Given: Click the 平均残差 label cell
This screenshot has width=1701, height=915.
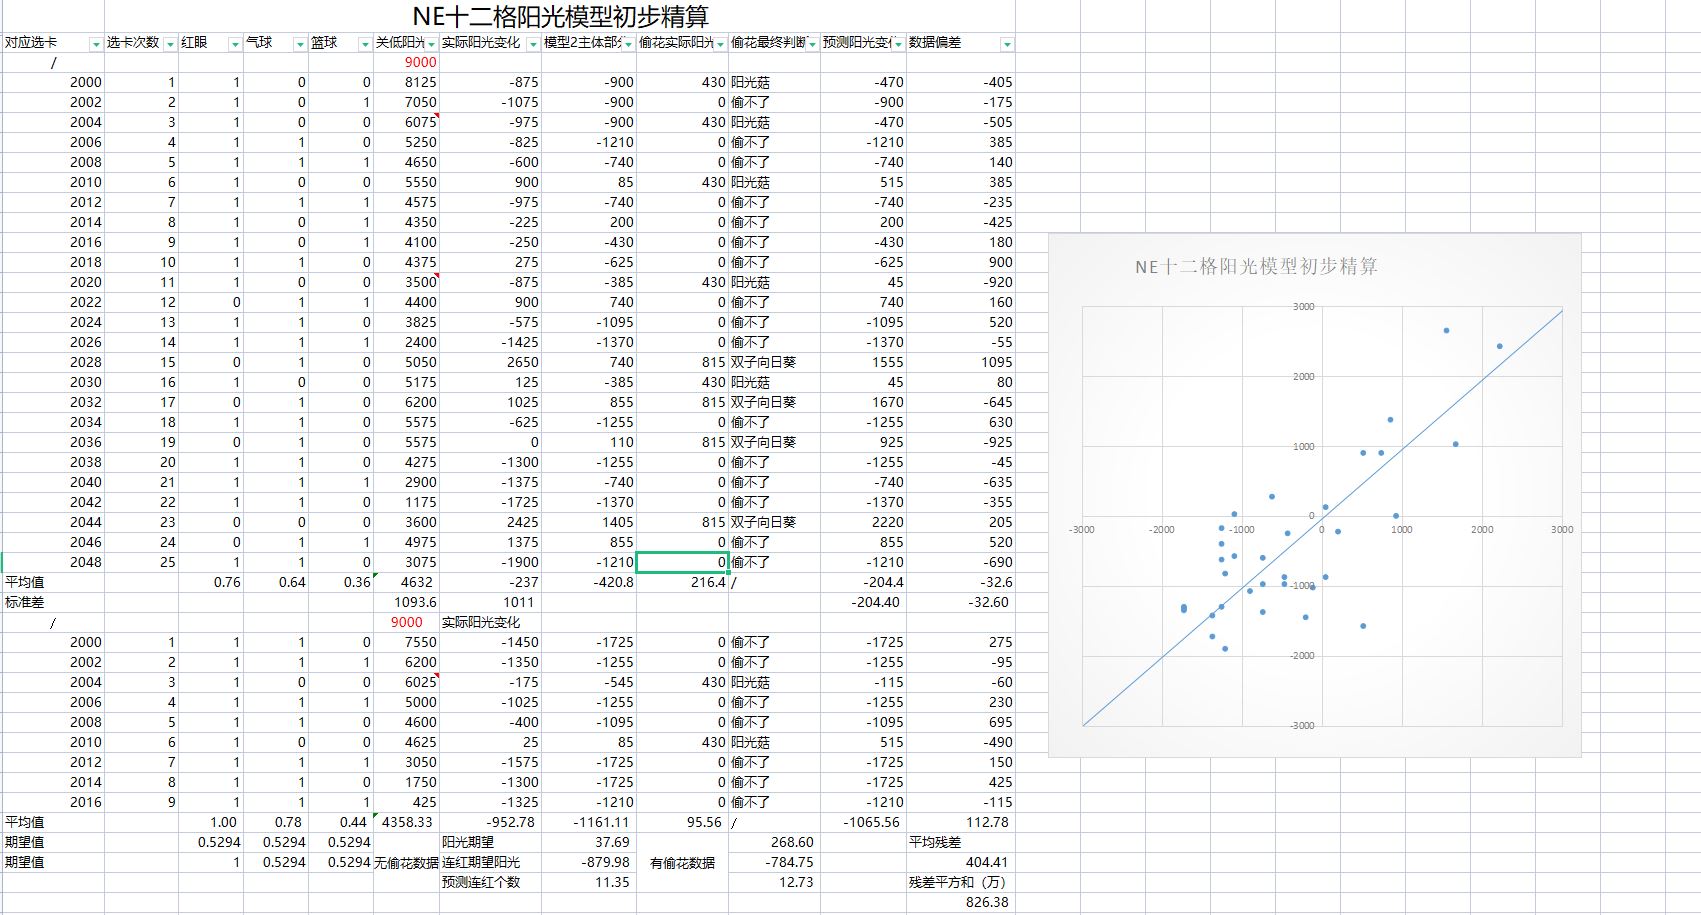Looking at the screenshot, I should [x=935, y=842].
